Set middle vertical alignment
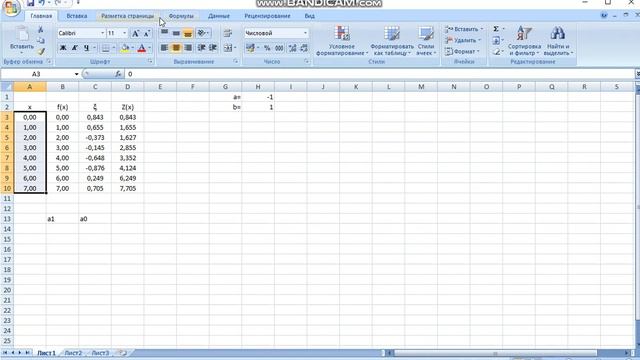This screenshot has height=360, width=640. tap(176, 33)
